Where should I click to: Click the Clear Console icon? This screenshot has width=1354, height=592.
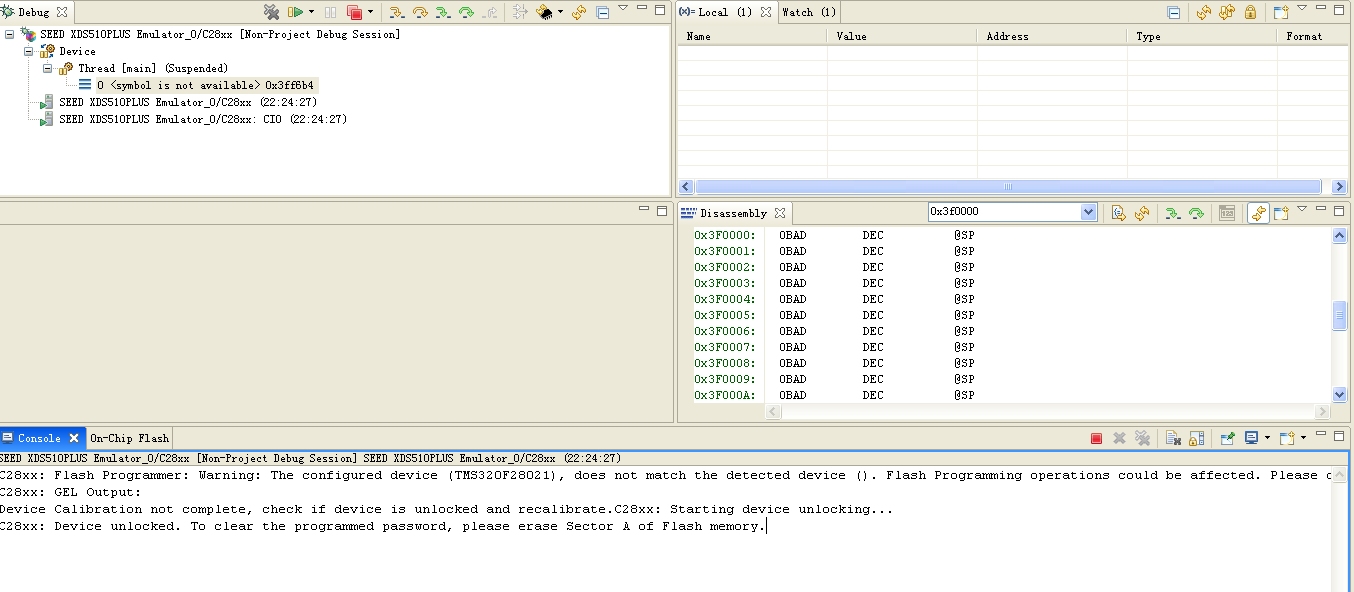(1173, 438)
